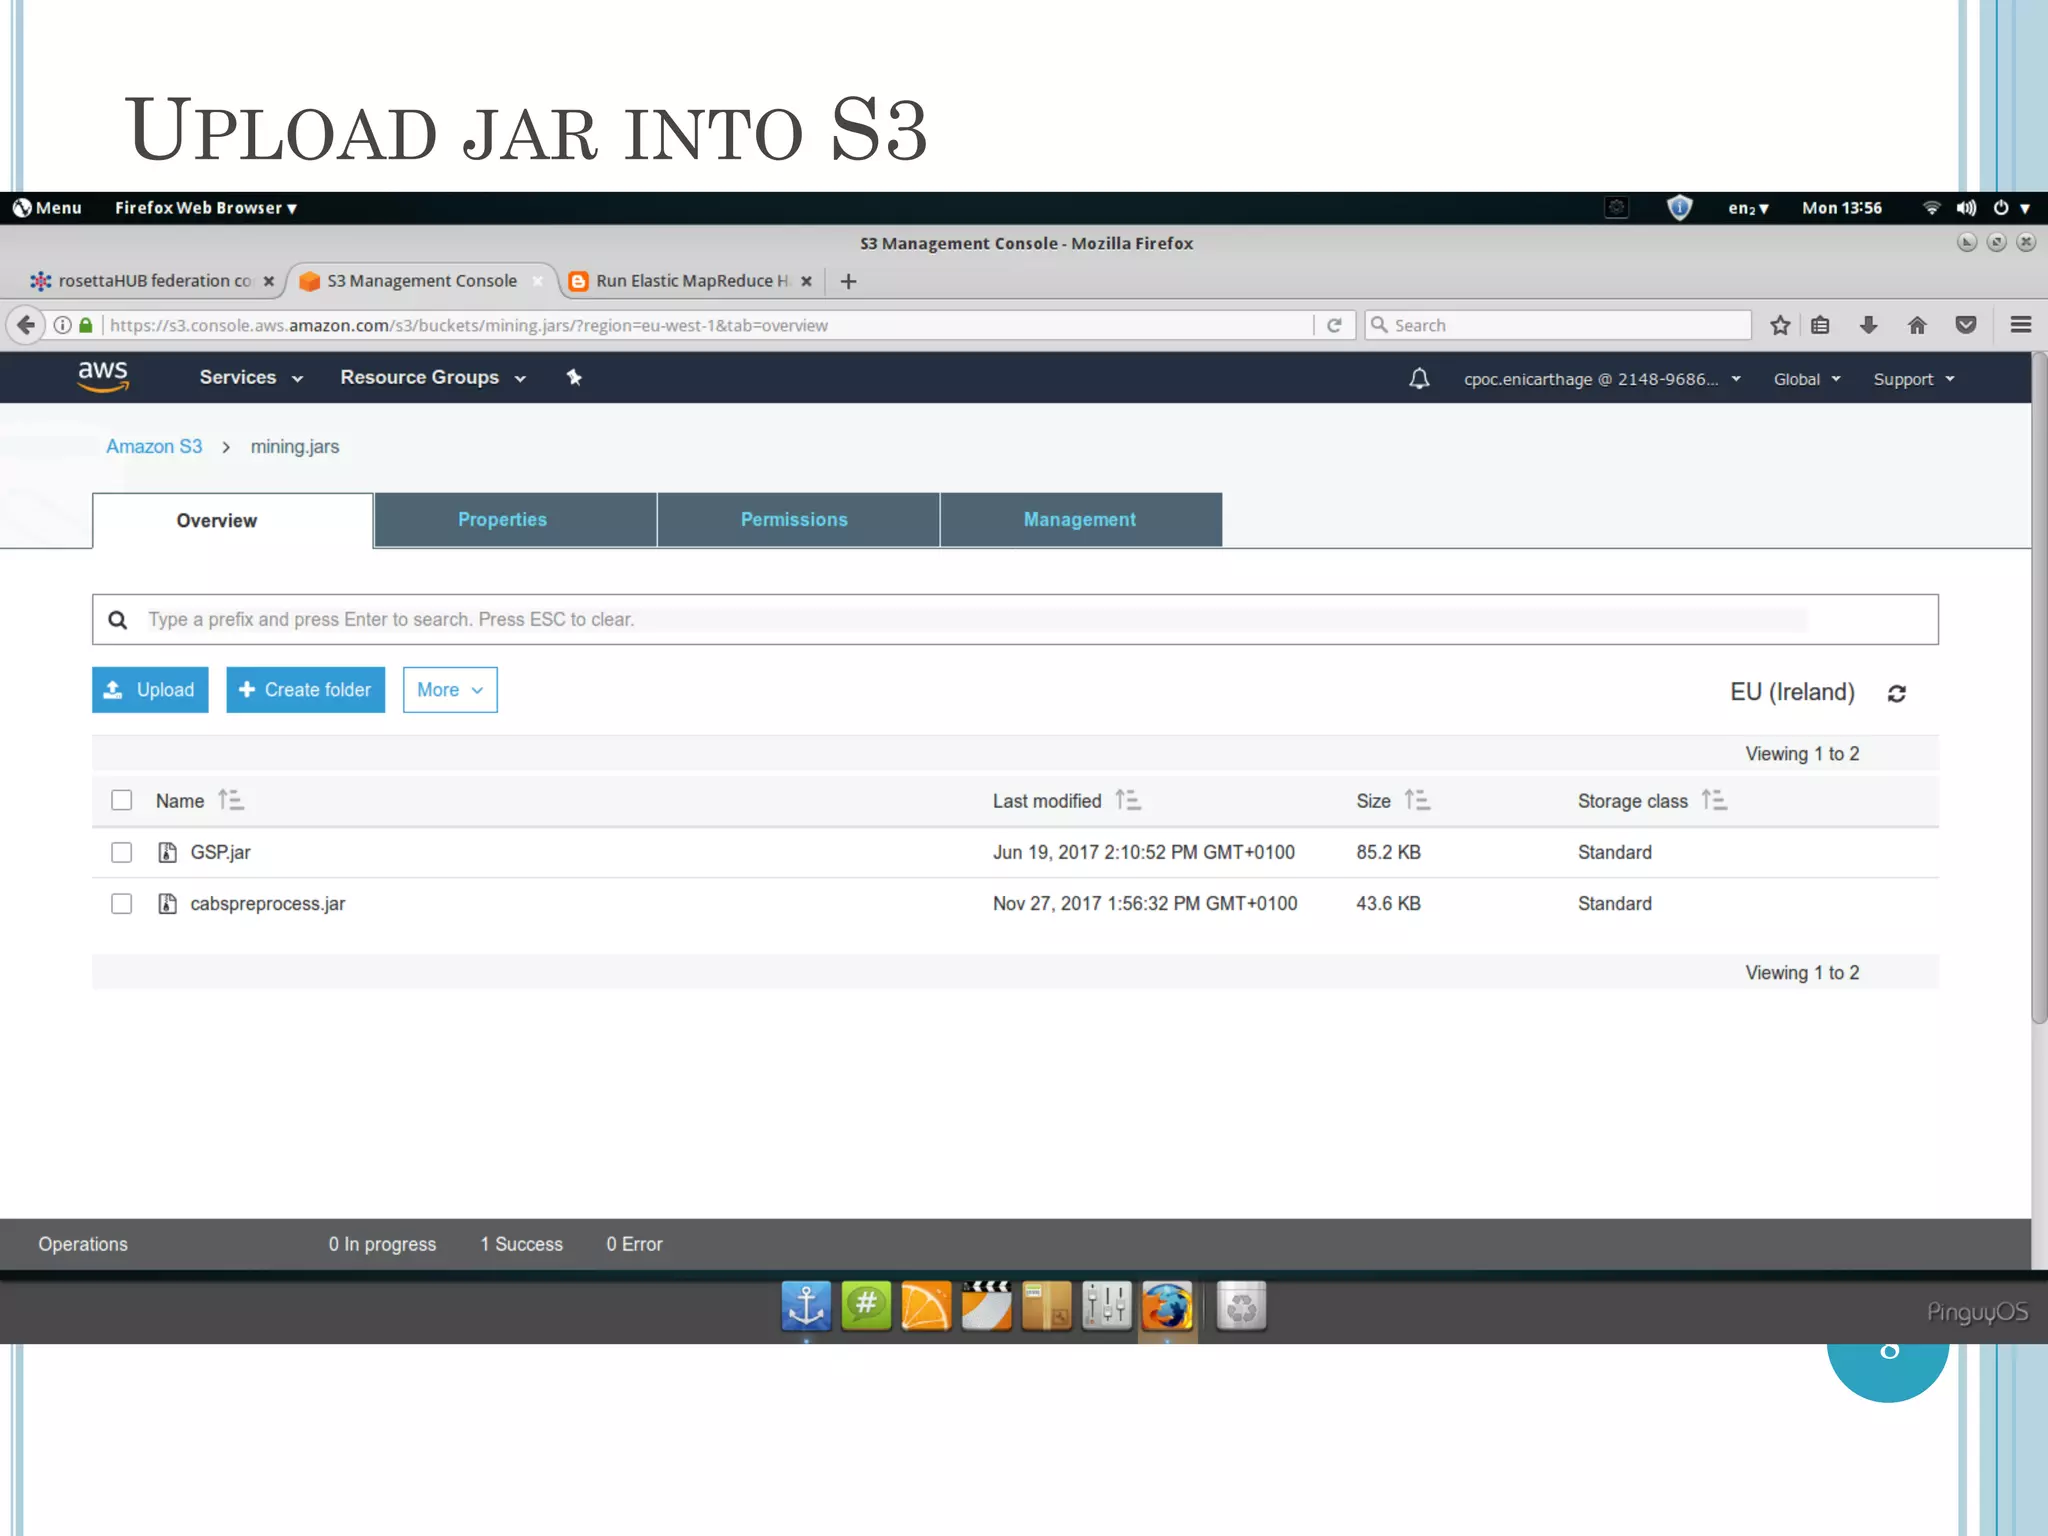Click the Storage class sort icon
The image size is (2048, 1536).
point(1714,800)
